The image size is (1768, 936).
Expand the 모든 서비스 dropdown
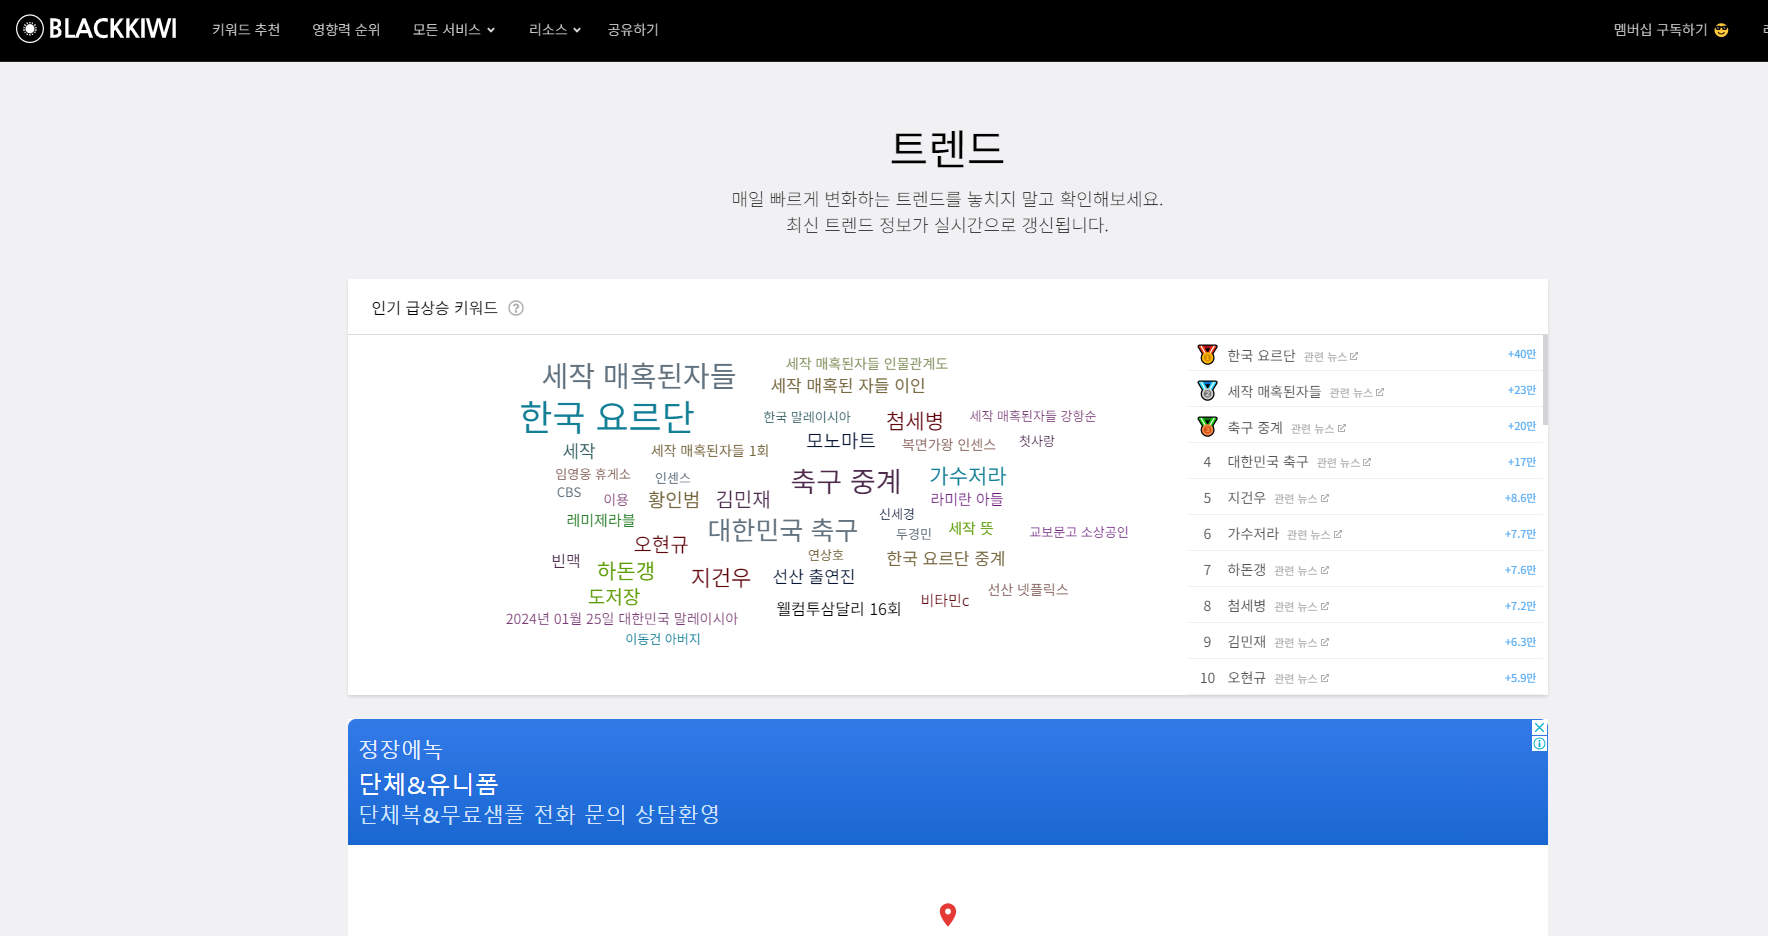tap(453, 29)
